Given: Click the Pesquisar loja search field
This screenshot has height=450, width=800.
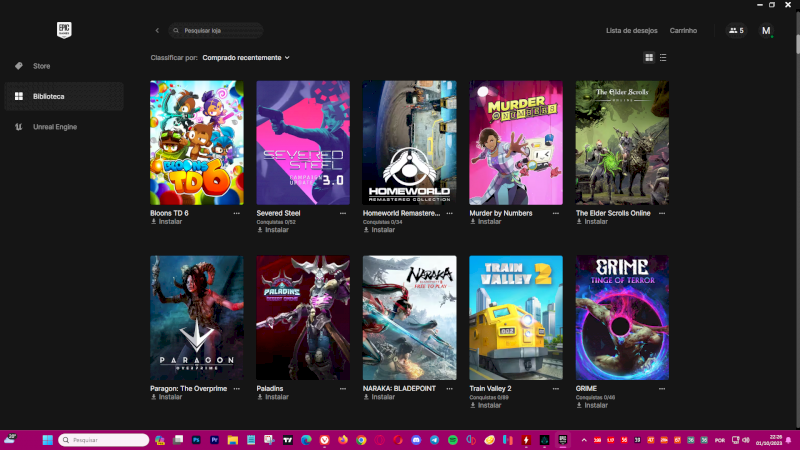Looking at the screenshot, I should (217, 31).
